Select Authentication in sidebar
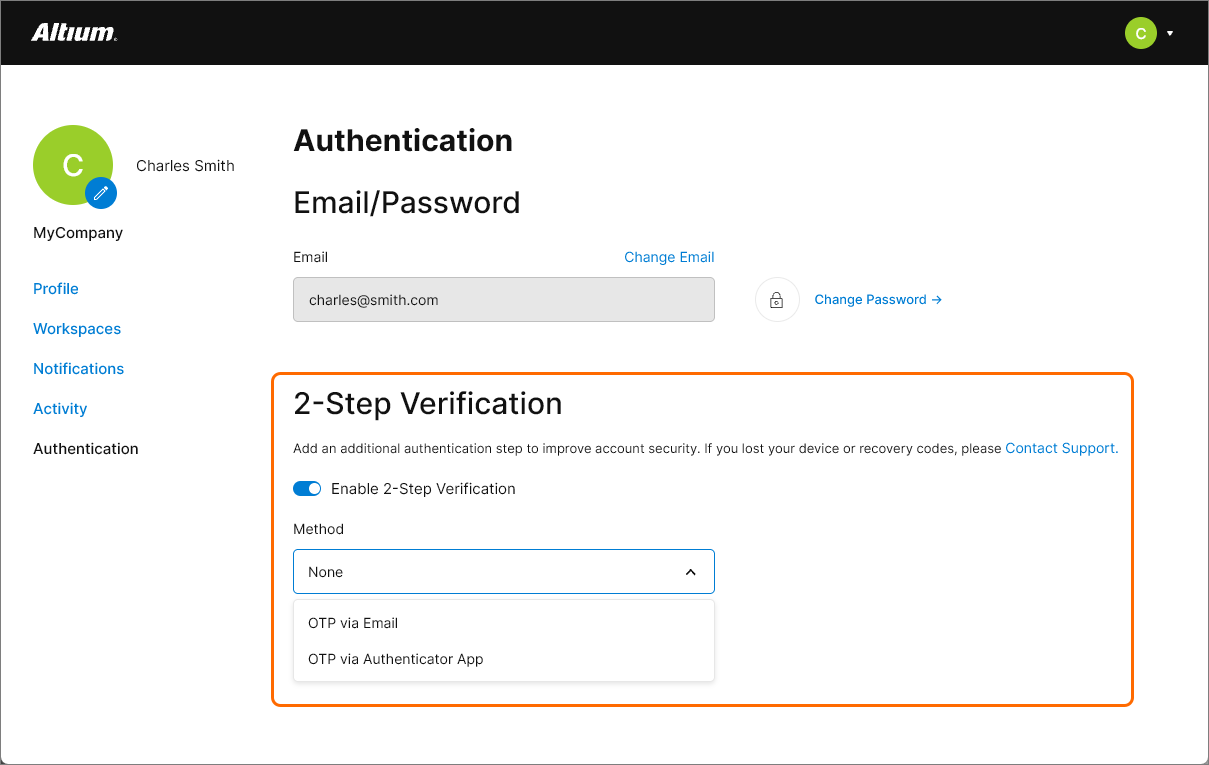This screenshot has width=1209, height=765. (86, 449)
